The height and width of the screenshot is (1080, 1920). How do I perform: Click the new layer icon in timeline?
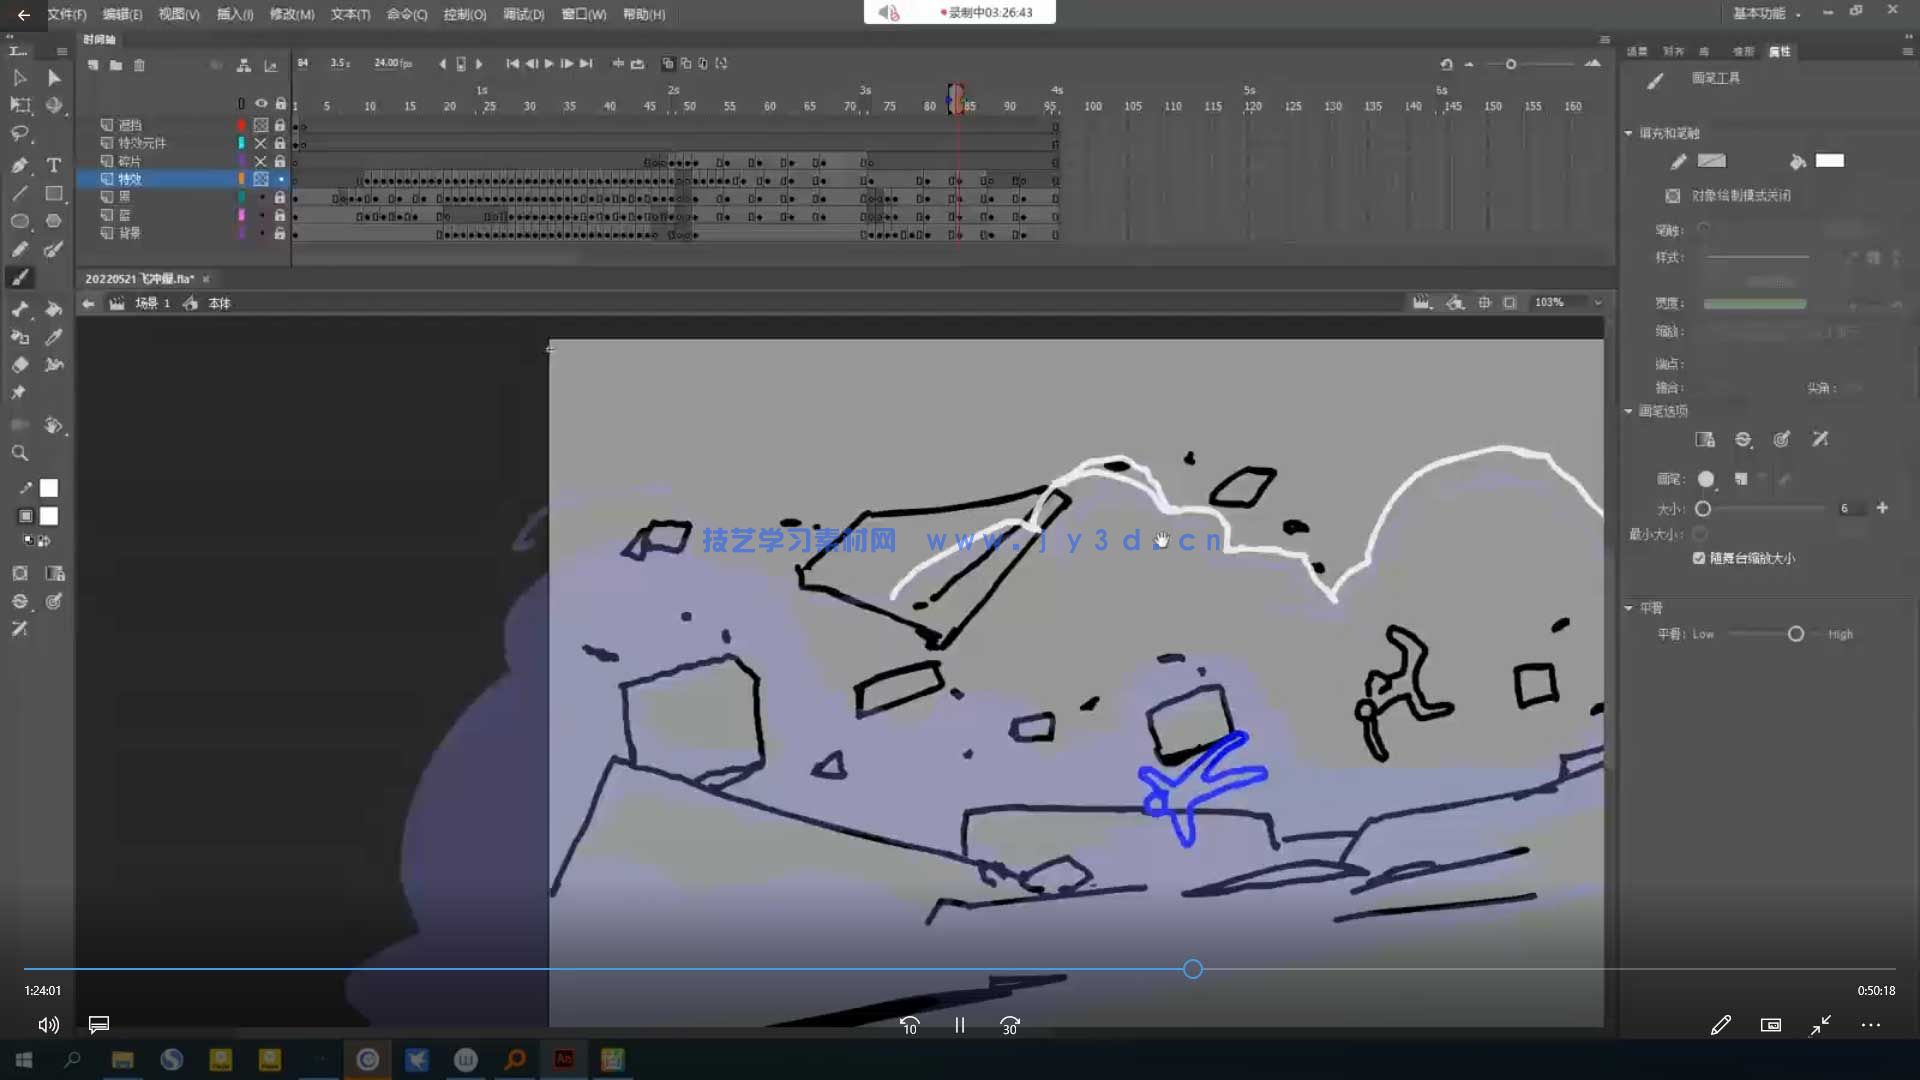[93, 65]
